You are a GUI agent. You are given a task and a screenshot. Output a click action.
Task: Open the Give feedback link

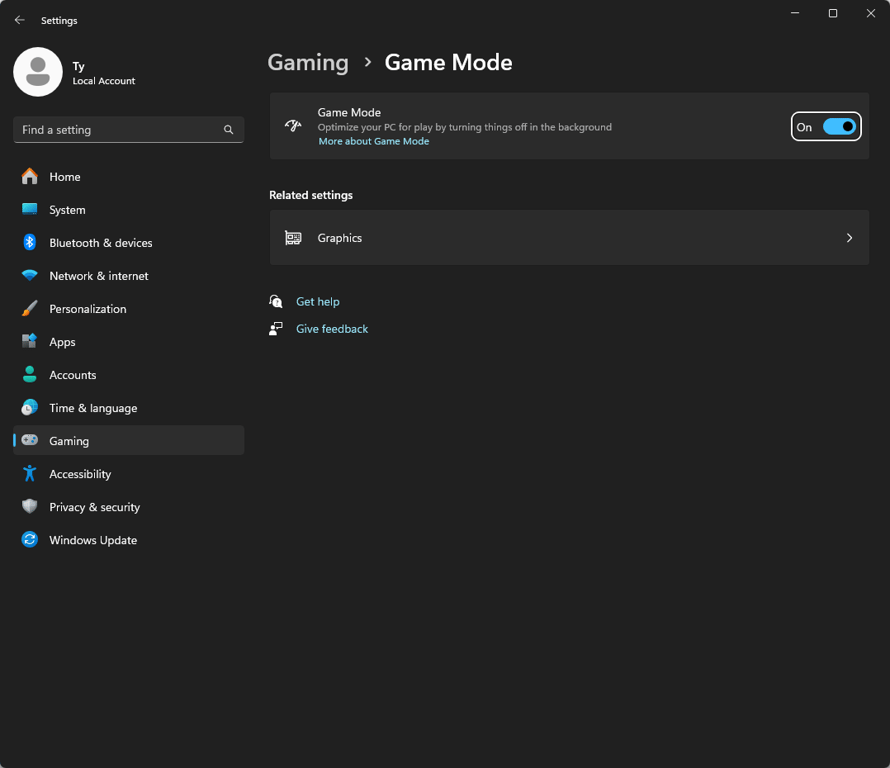click(332, 329)
